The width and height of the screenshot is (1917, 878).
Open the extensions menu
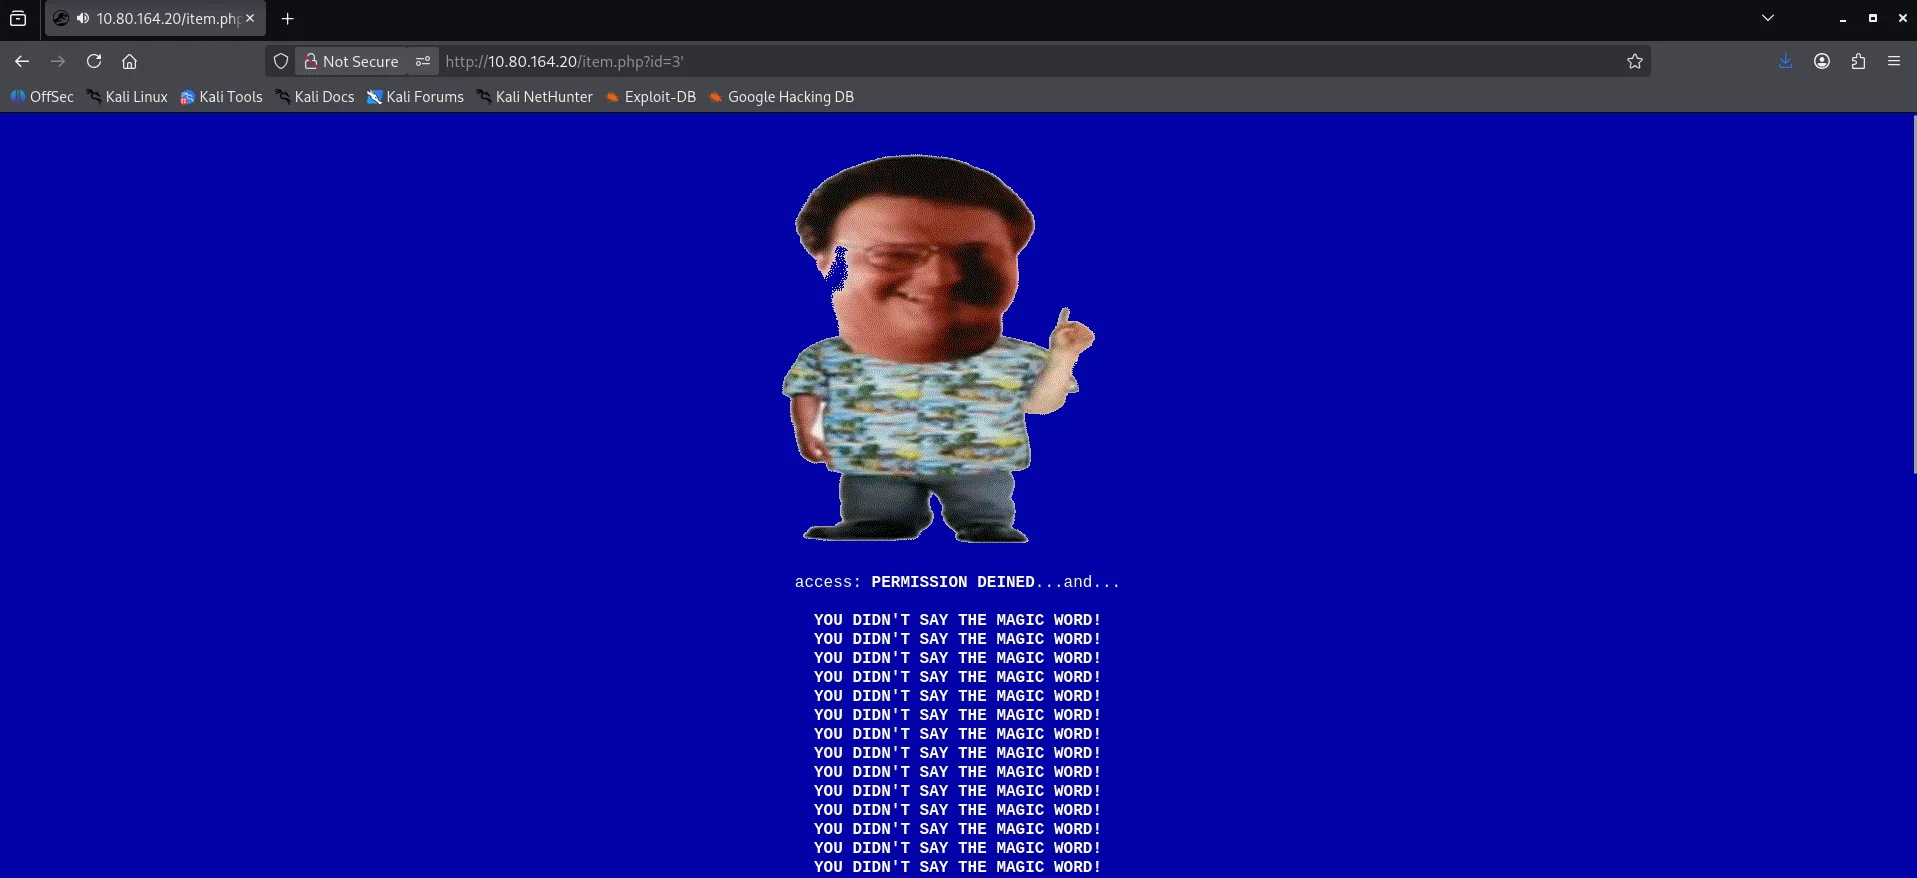pyautogui.click(x=1857, y=61)
